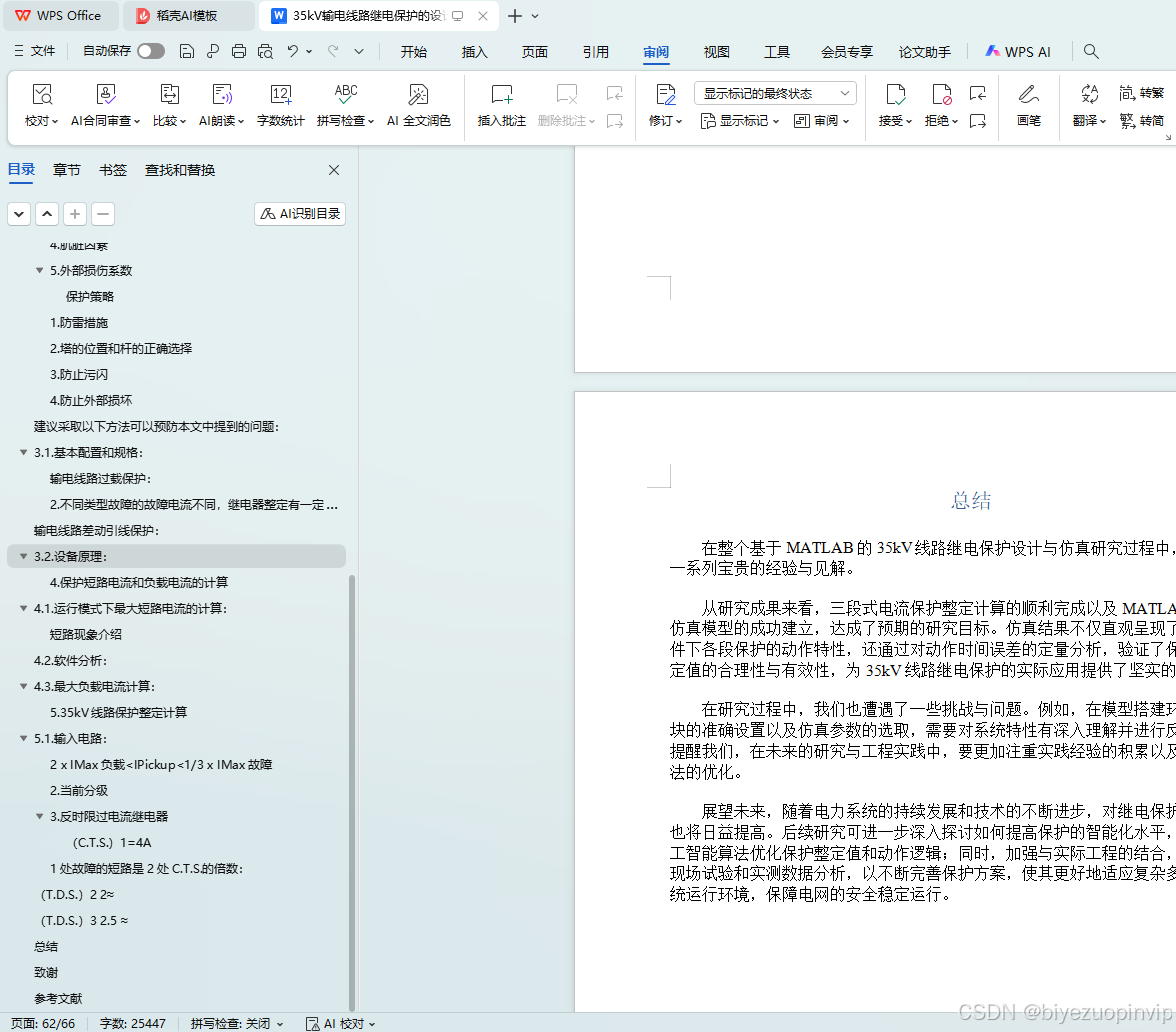The image size is (1176, 1032).
Task: Click the export to PDF icon
Action: pyautogui.click(x=213, y=51)
